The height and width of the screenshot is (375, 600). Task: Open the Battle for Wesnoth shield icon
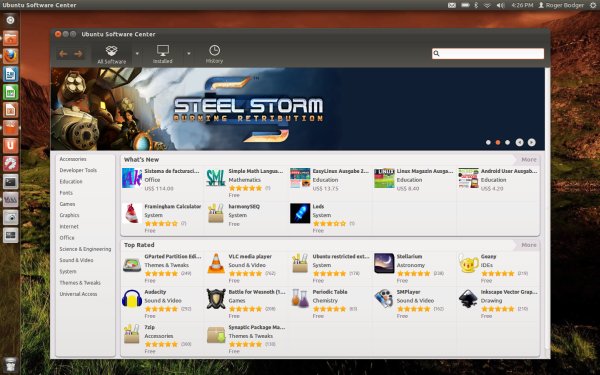(x=216, y=299)
